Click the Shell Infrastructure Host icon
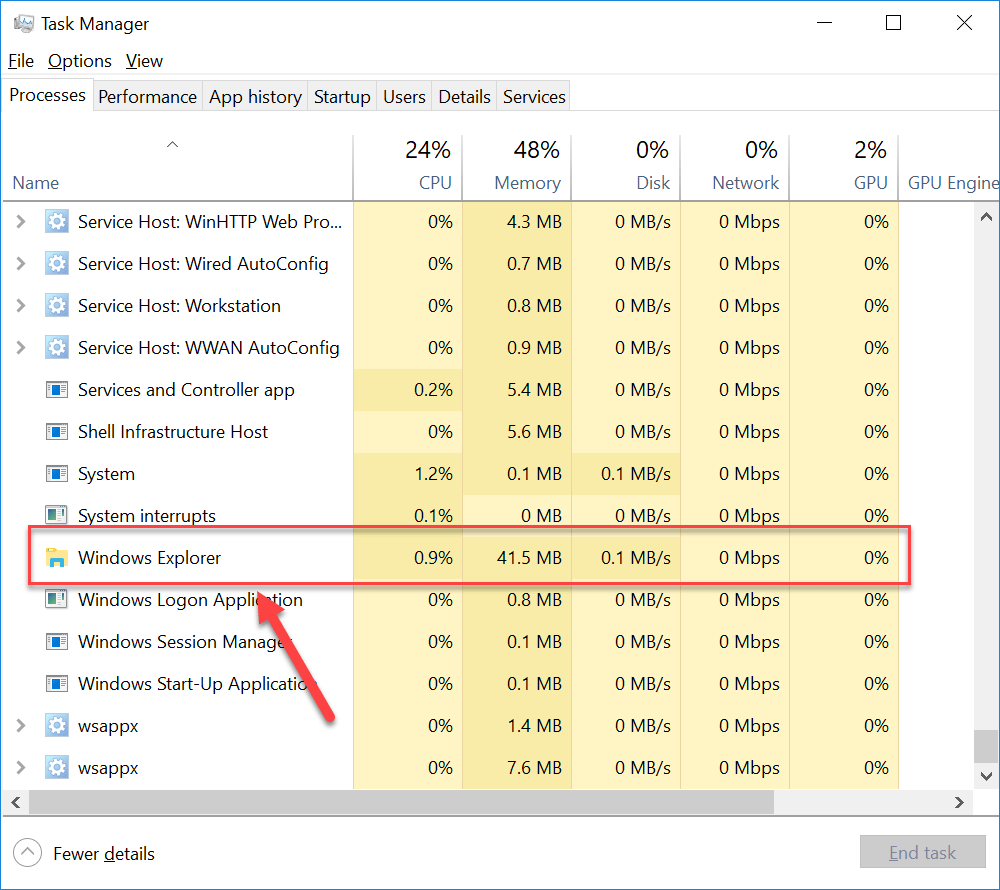The image size is (1000, 890). click(x=57, y=432)
